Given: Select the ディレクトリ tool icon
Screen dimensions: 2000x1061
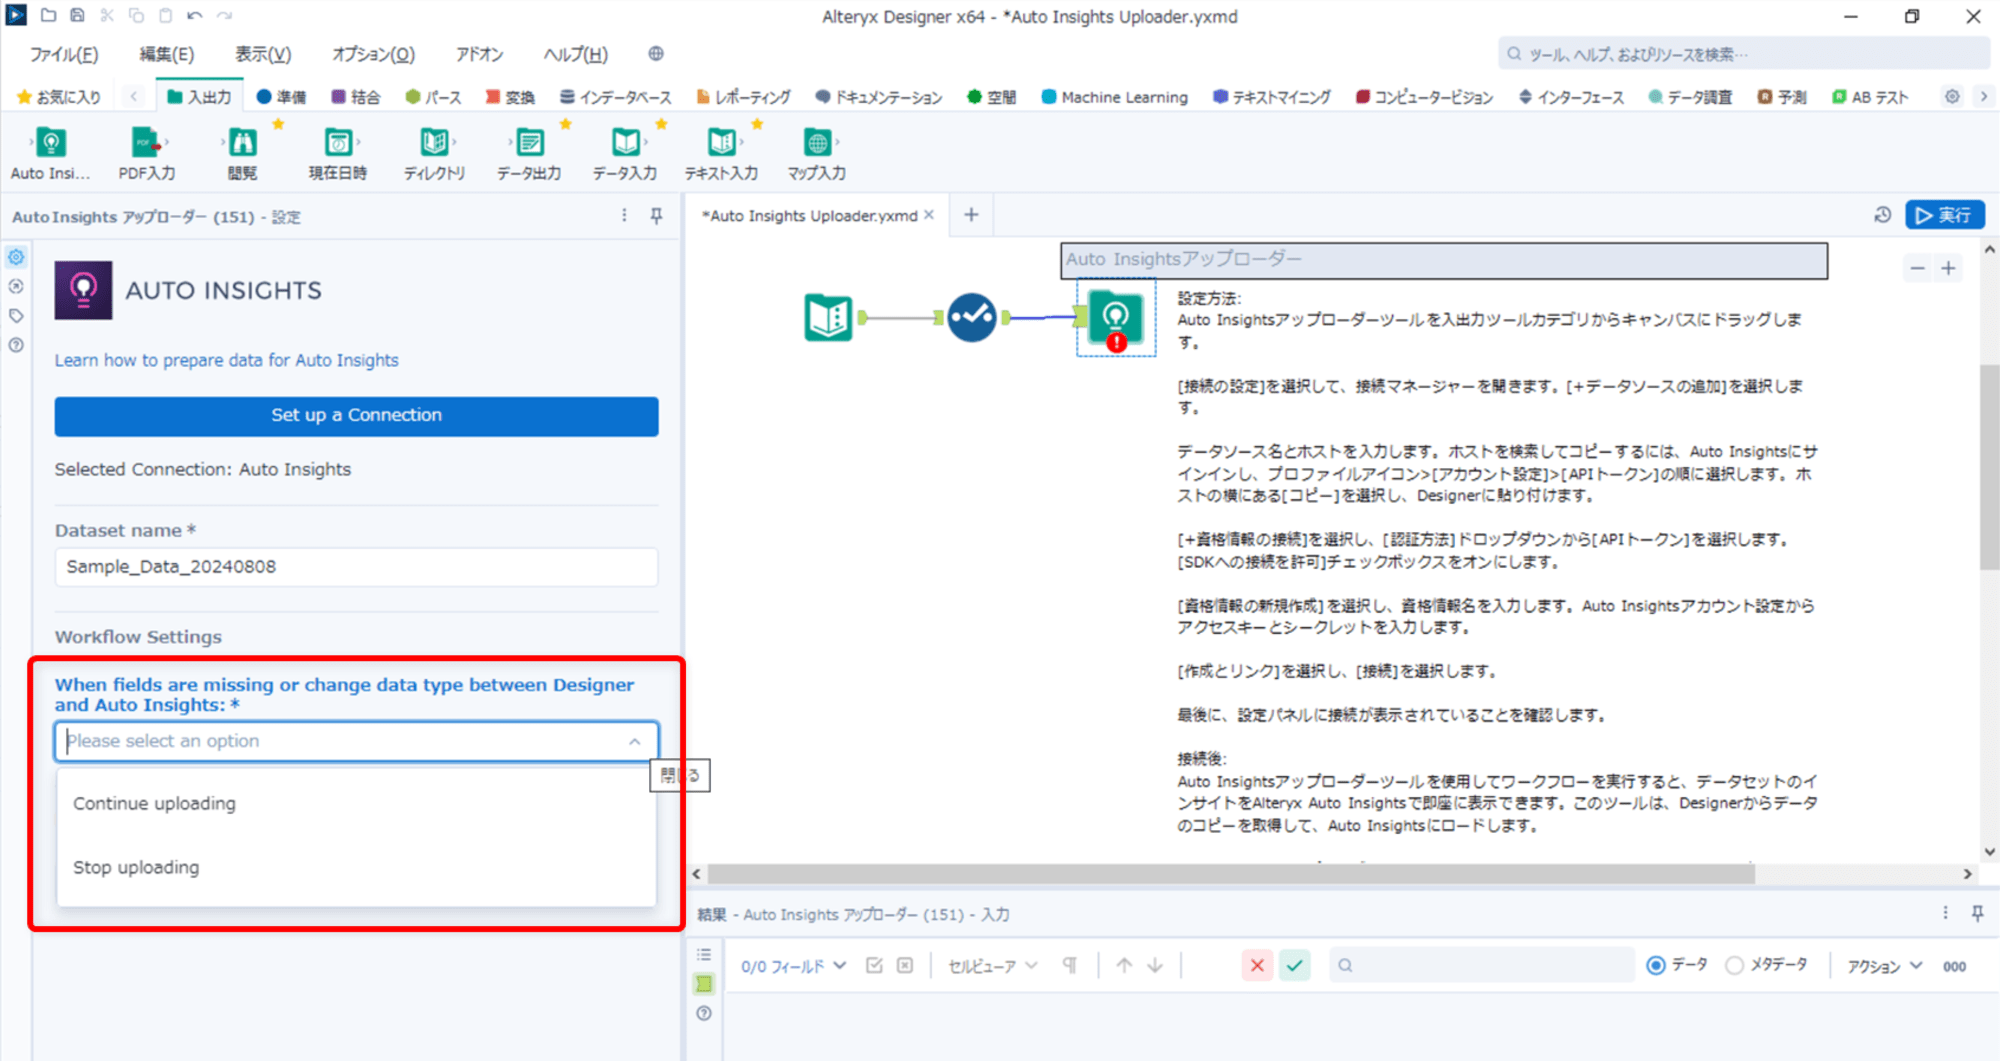Looking at the screenshot, I should click(434, 144).
